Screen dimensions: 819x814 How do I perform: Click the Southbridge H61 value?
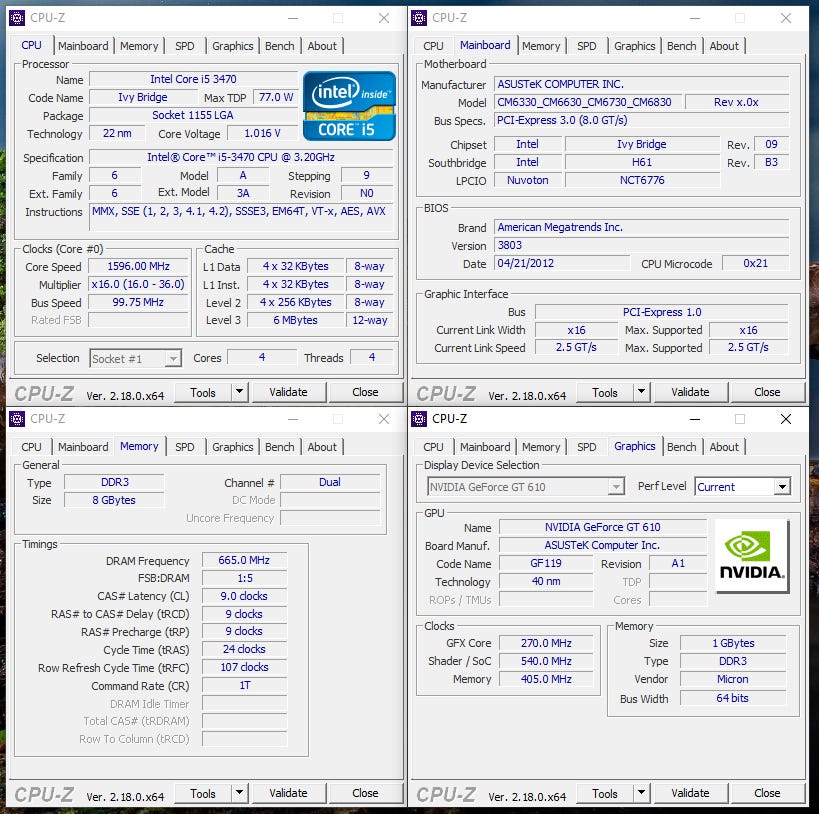(642, 162)
